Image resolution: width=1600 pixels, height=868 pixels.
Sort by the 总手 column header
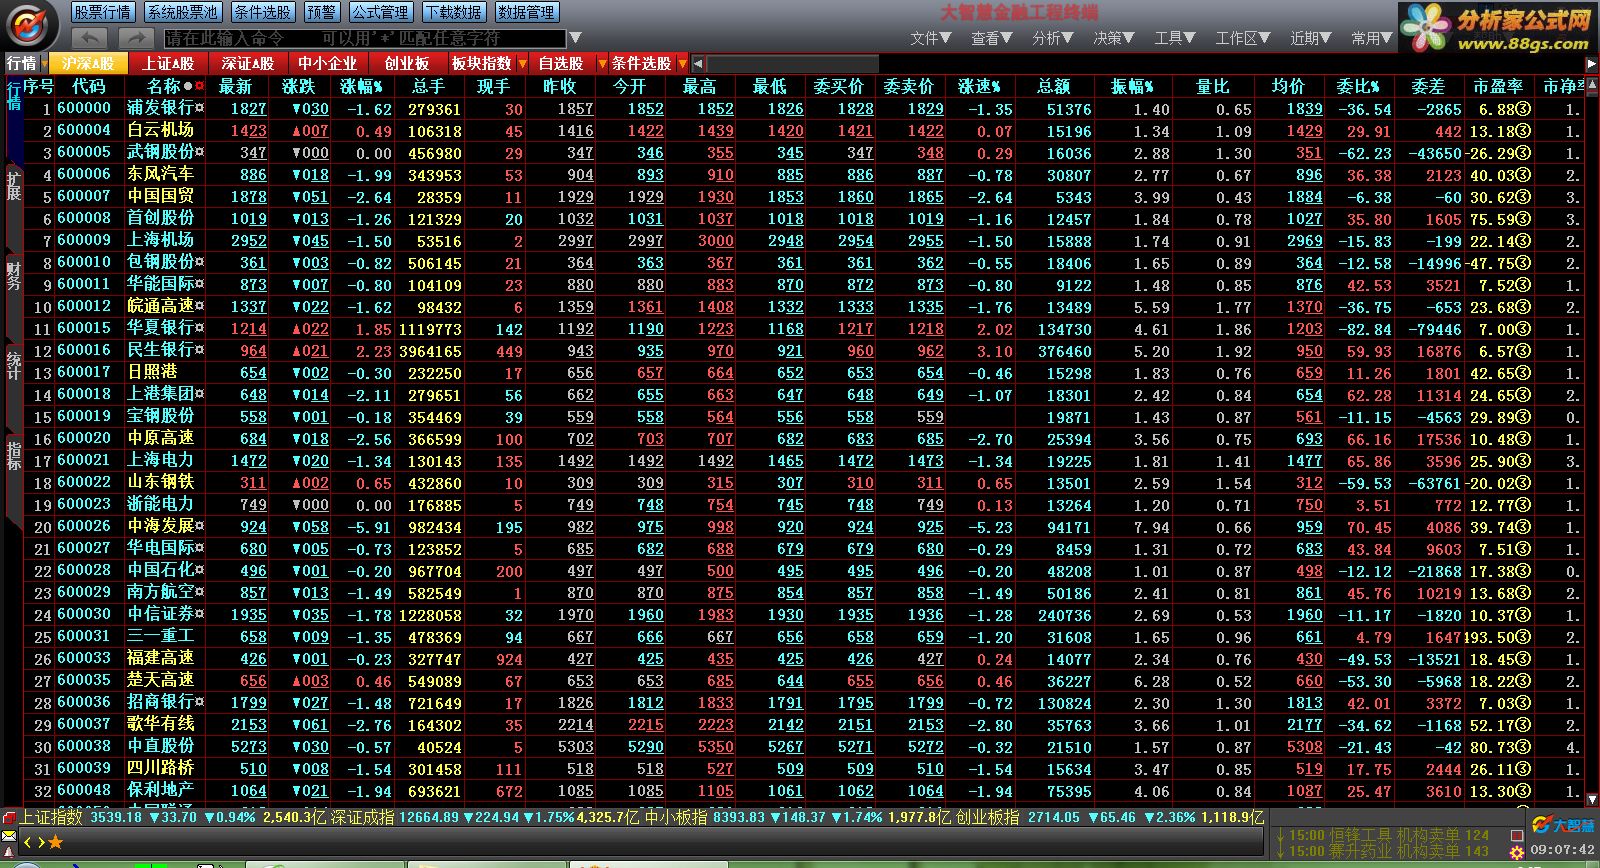tap(428, 86)
